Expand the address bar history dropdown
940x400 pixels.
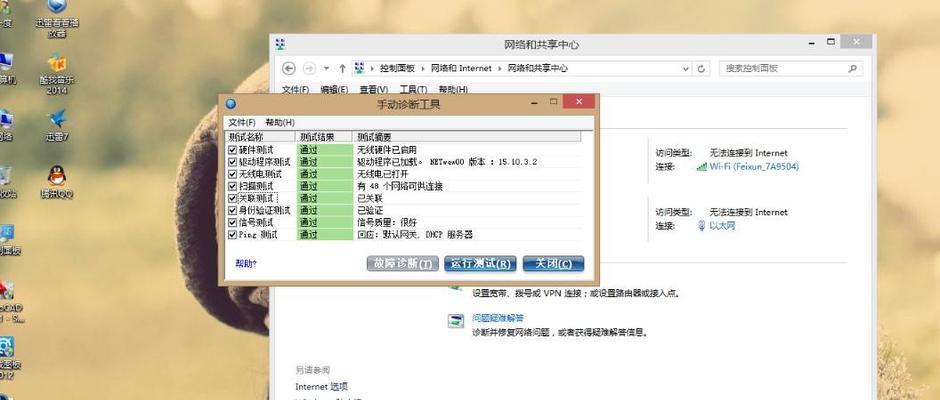point(686,69)
